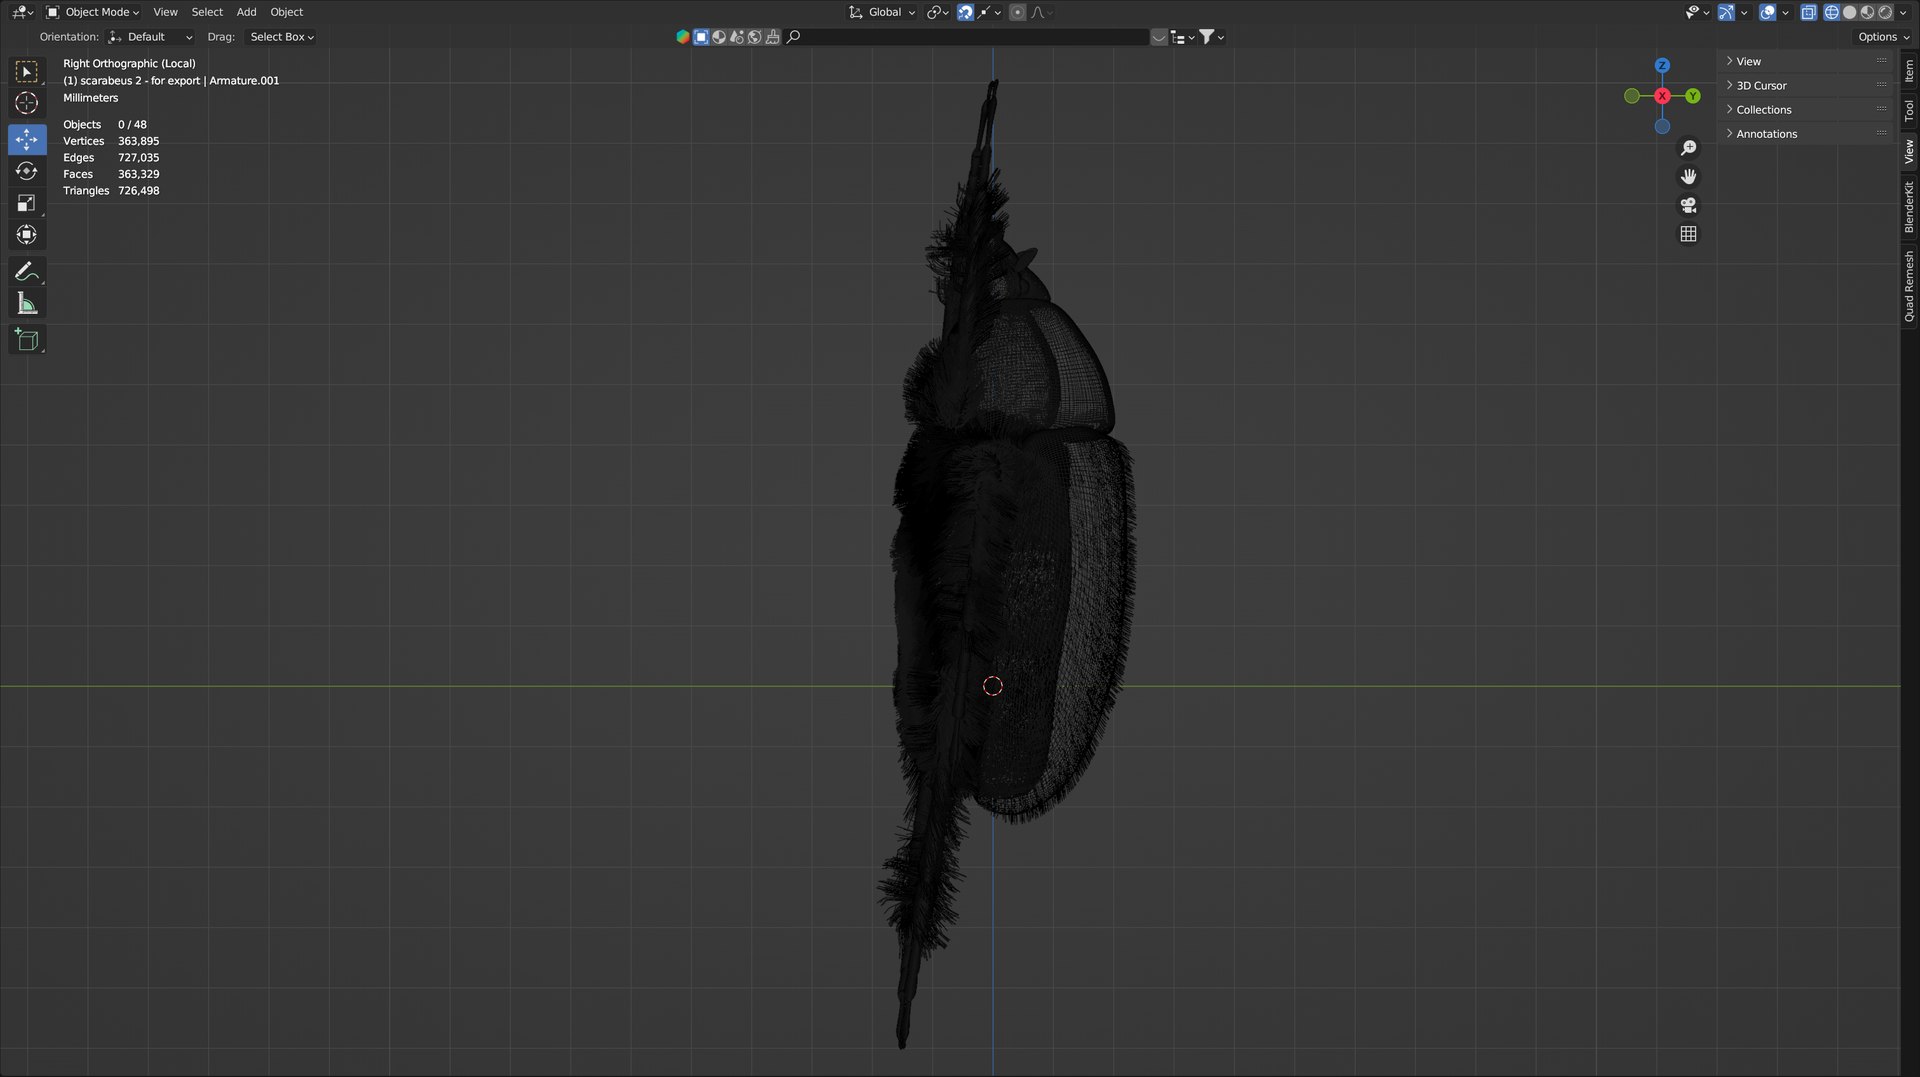This screenshot has width=1920, height=1077.
Task: Open the View menu in header
Action: click(165, 12)
